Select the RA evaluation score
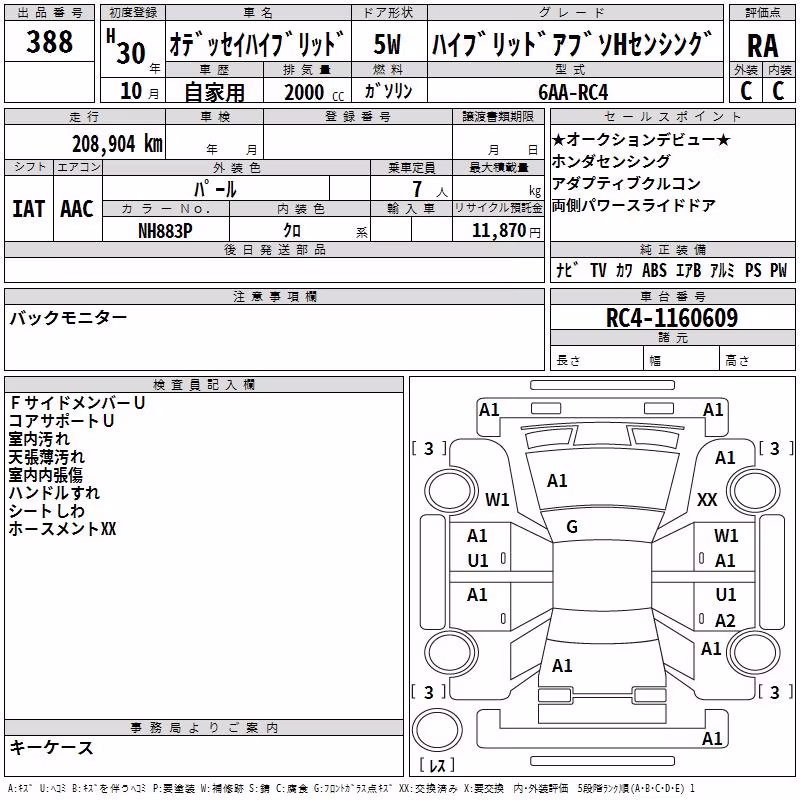 click(762, 45)
